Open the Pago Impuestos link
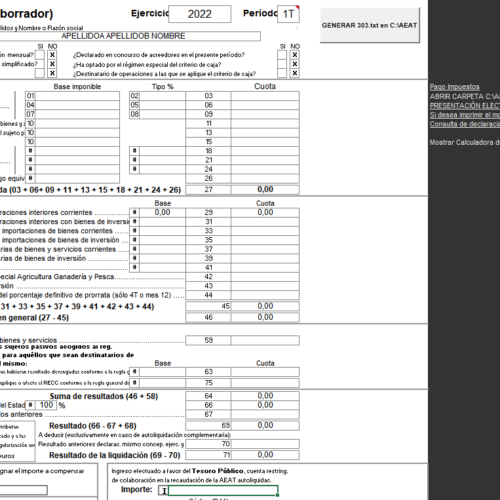This screenshot has height=500, width=500. (454, 87)
